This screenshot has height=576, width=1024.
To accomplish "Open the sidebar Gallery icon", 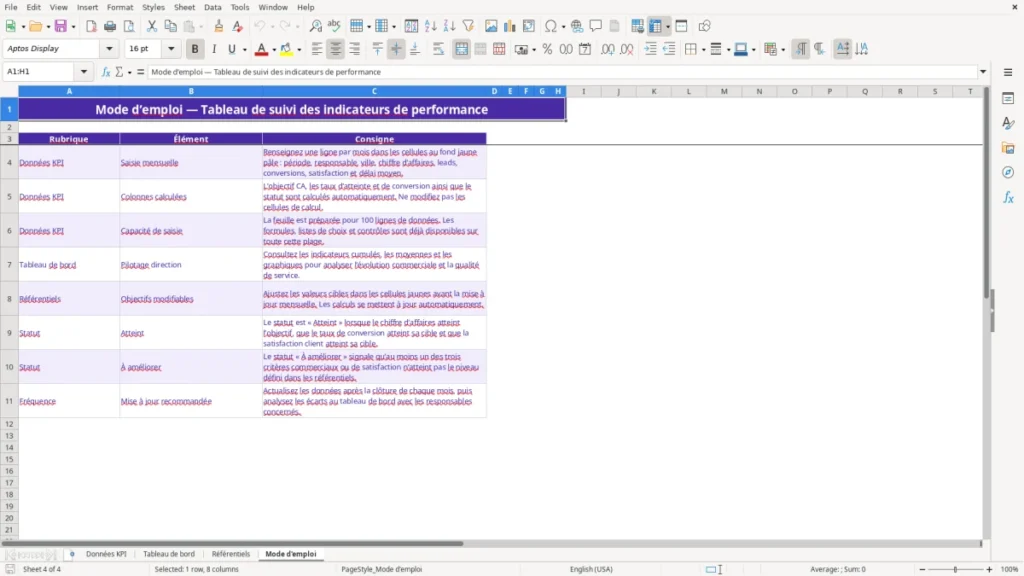I will 1008,148.
